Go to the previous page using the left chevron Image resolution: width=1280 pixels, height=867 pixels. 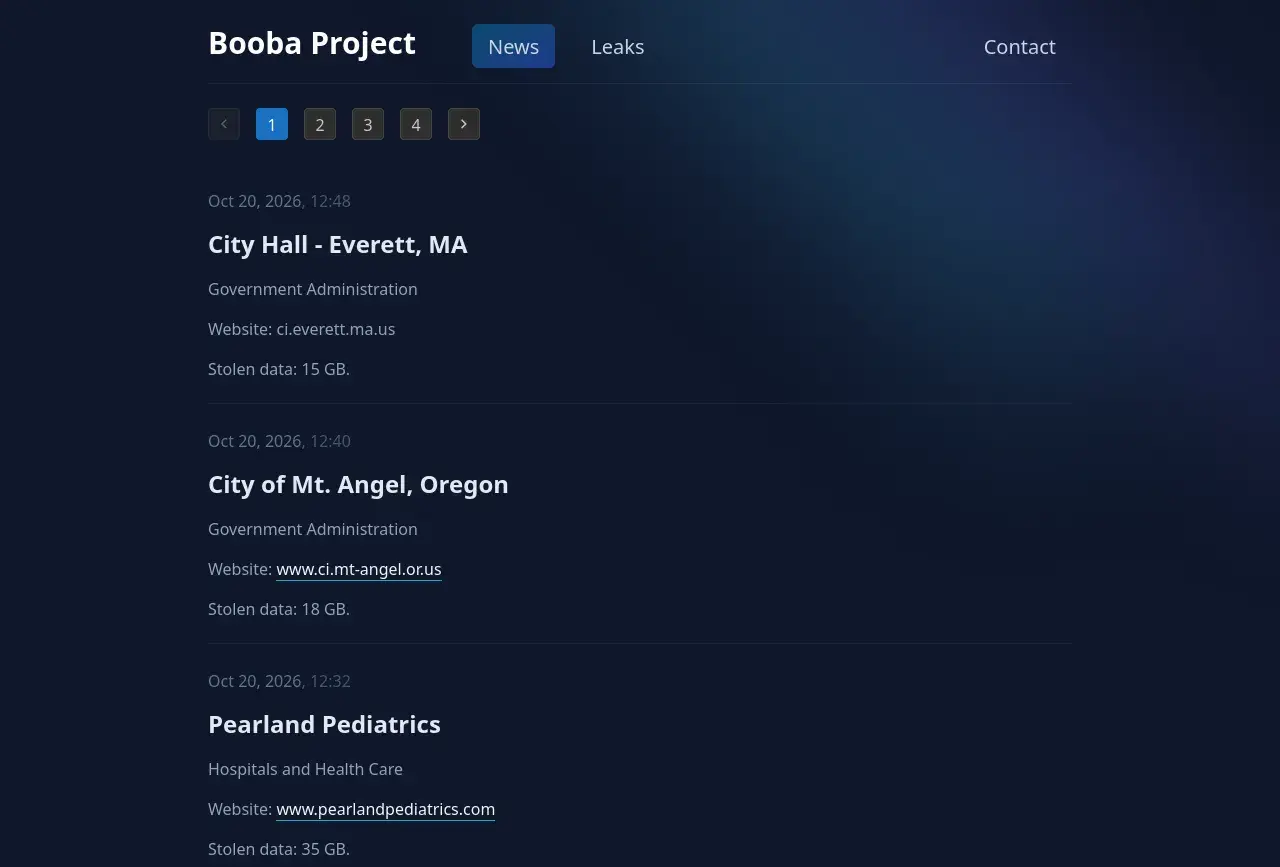pos(224,124)
